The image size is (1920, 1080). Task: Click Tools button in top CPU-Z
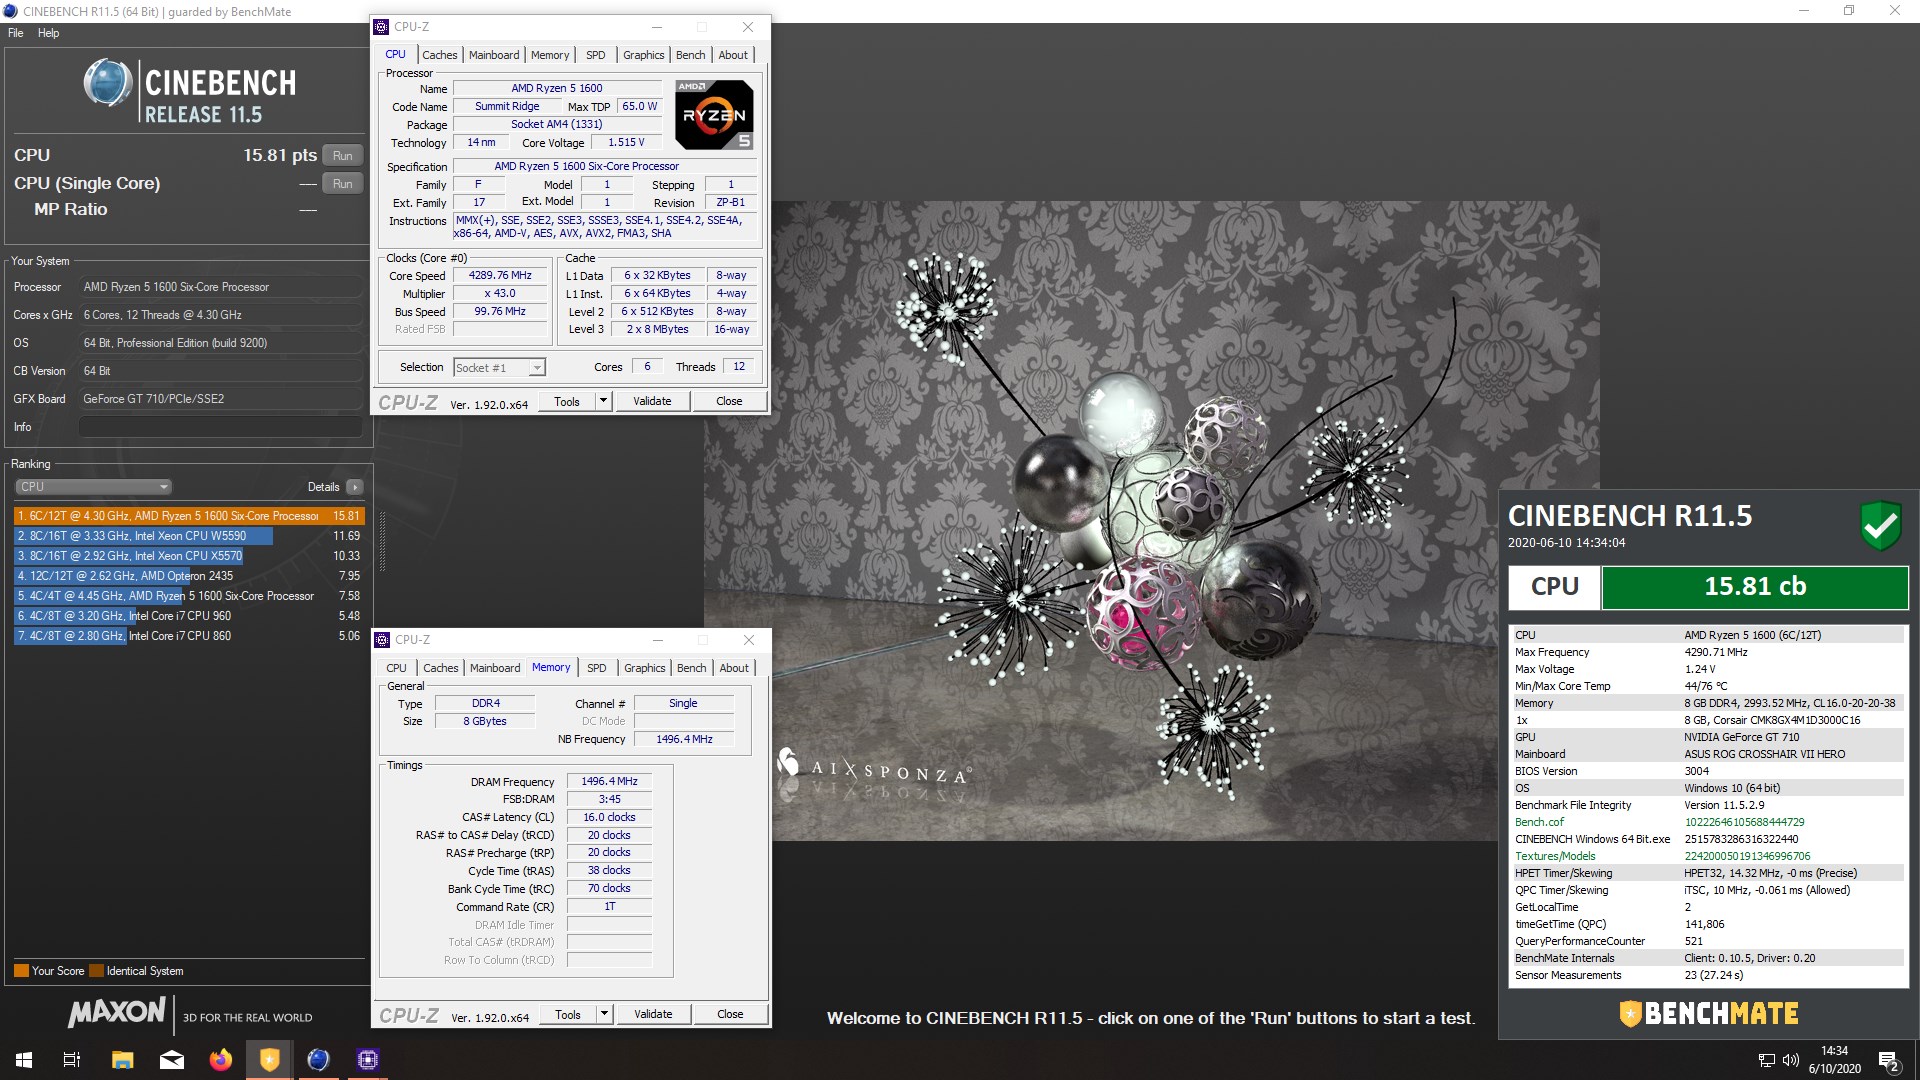pos(567,401)
